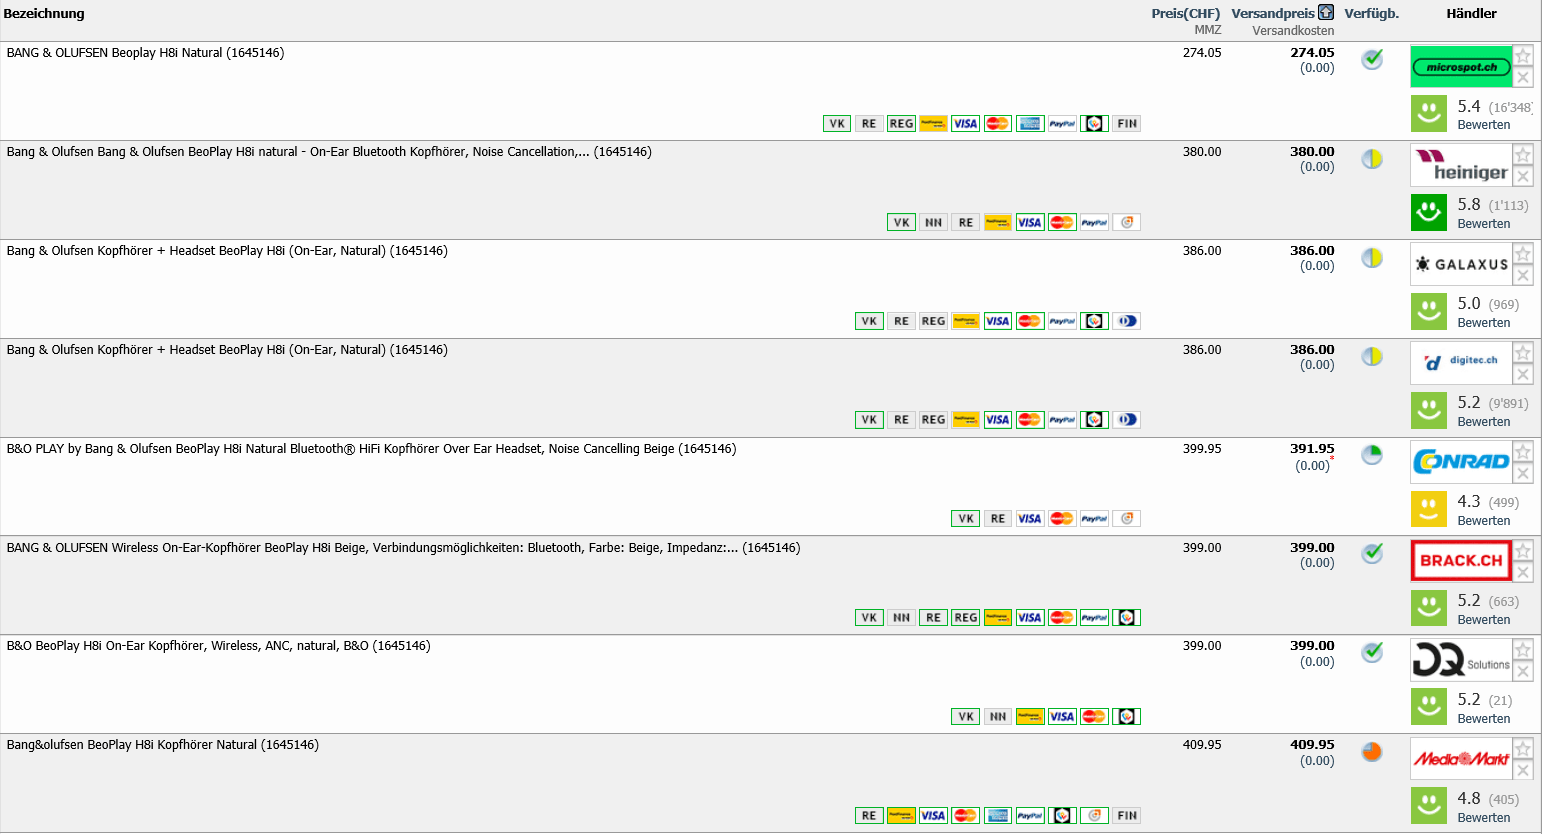The image size is (1542, 834).
Task: Favorite the heiniger merchant with star icon
Action: (1522, 155)
